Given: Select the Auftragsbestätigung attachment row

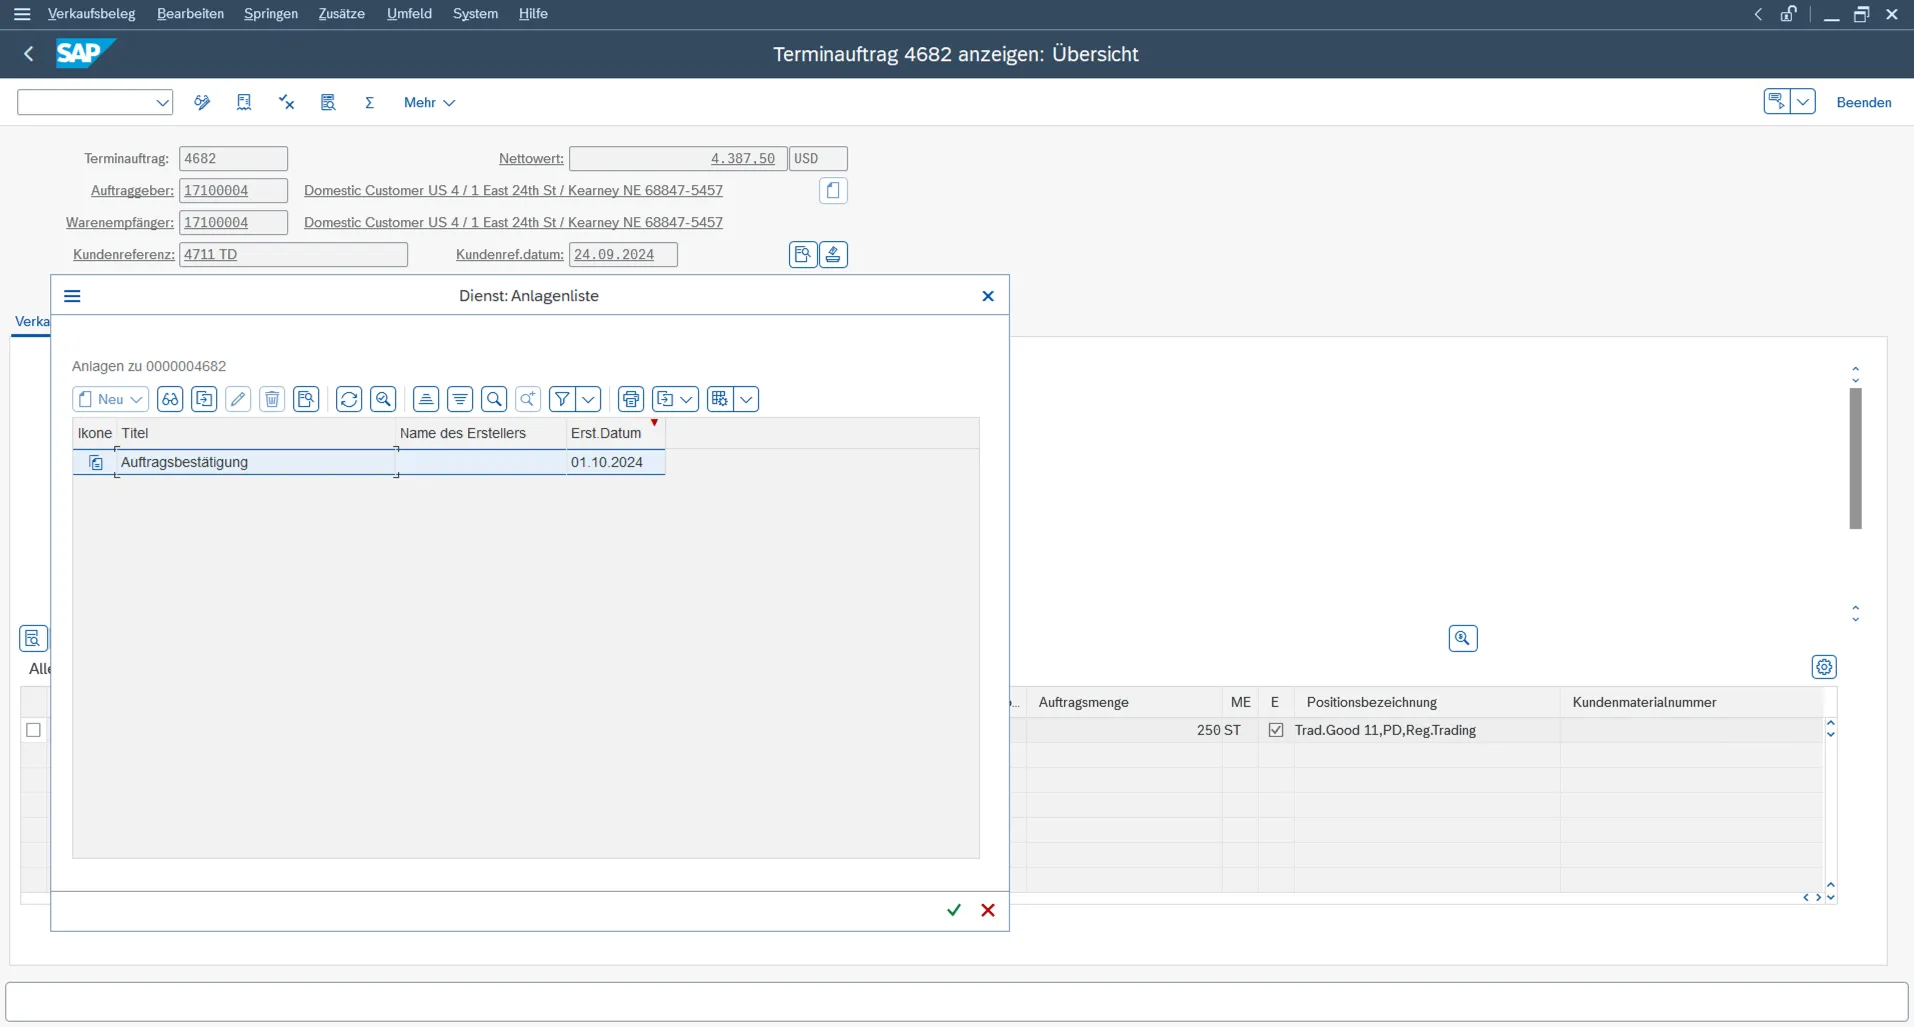Looking at the screenshot, I should pyautogui.click(x=369, y=462).
